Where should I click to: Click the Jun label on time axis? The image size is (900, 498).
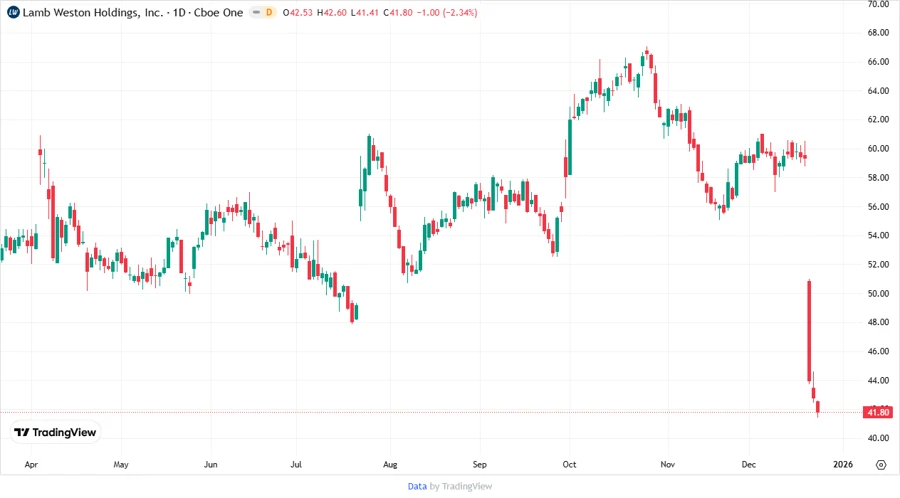click(211, 464)
